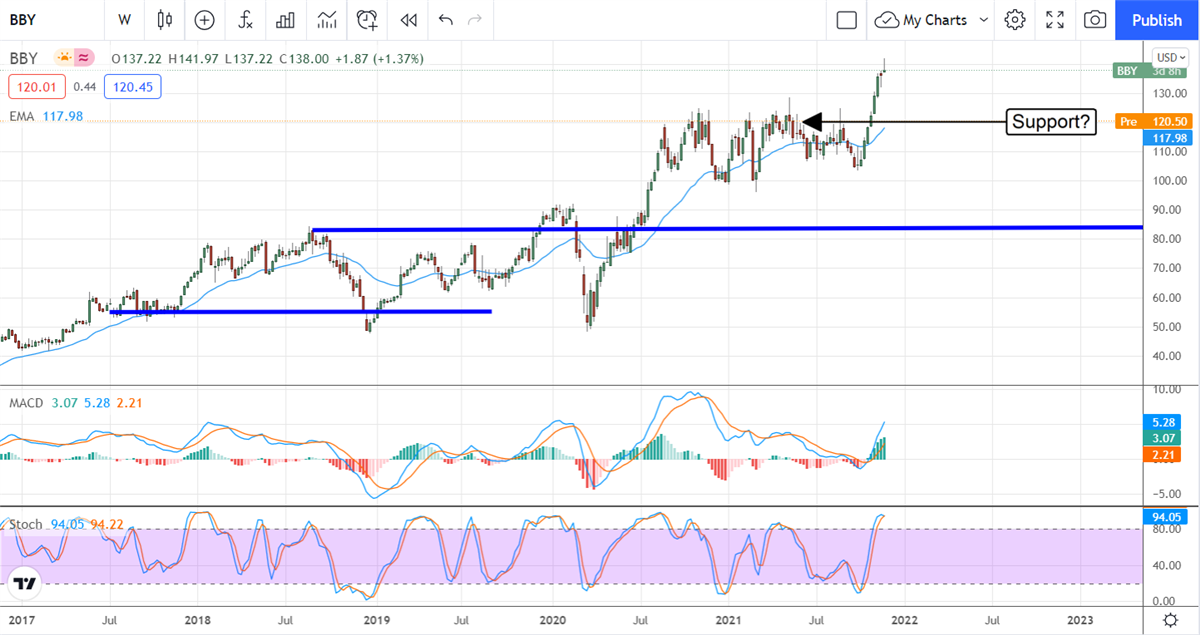Image resolution: width=1200 pixels, height=635 pixels.
Task: Click the TradingView logo at bottom left
Action: 25,583
